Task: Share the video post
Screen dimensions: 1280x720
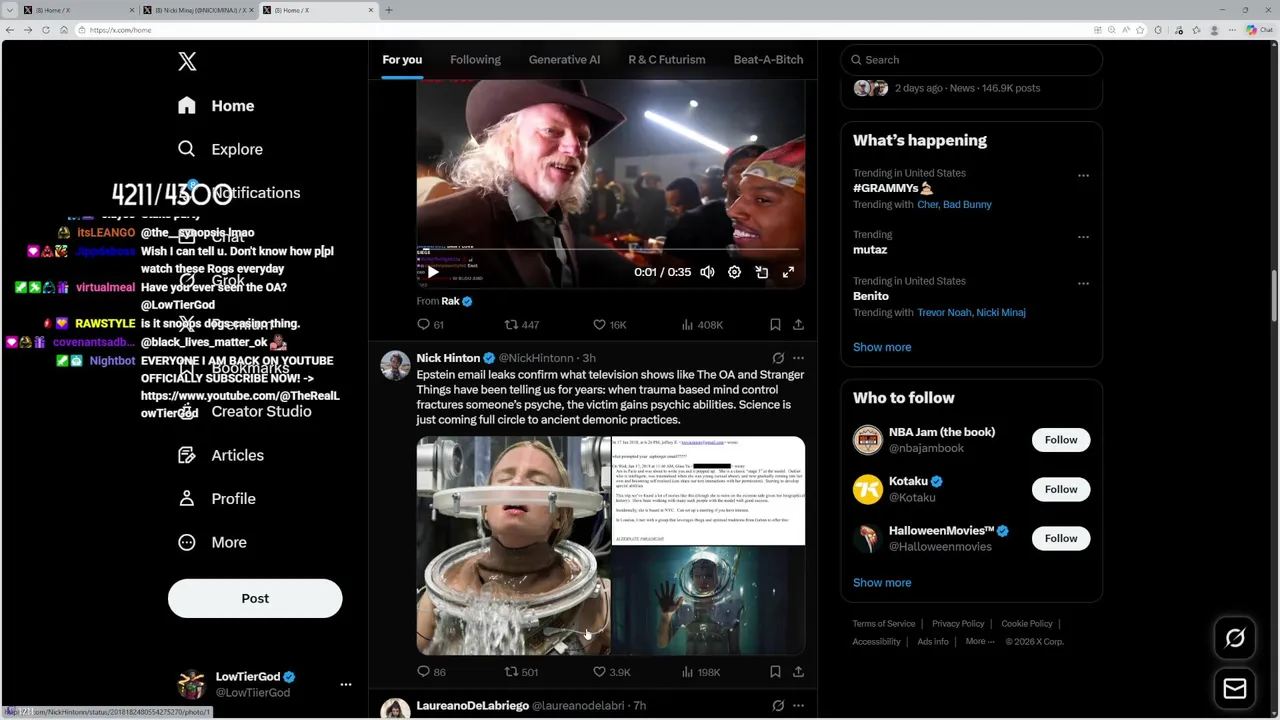Action: (798, 325)
